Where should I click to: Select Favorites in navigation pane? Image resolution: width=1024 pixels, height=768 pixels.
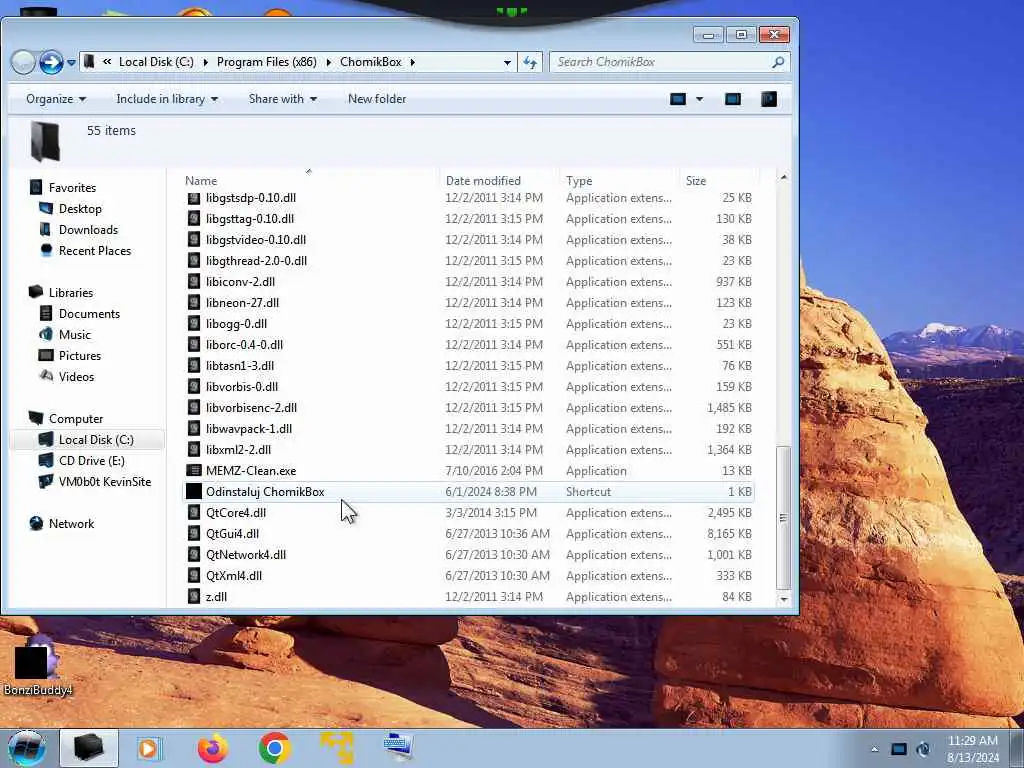tap(72, 188)
